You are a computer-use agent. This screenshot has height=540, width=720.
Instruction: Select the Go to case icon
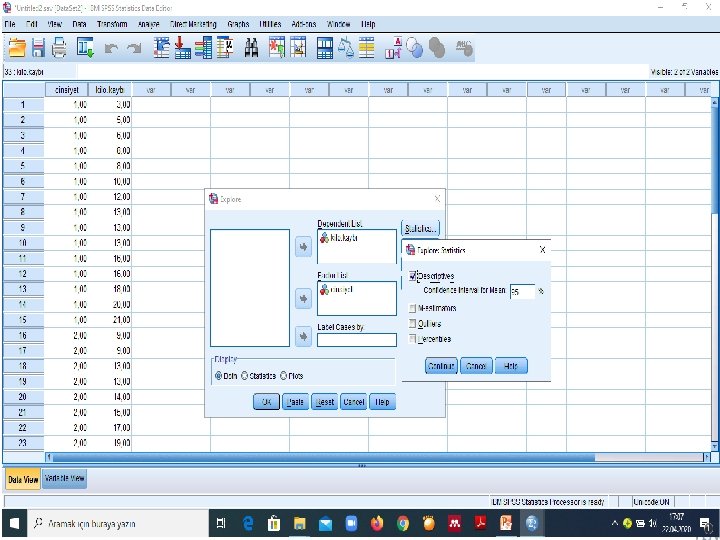click(x=161, y=48)
